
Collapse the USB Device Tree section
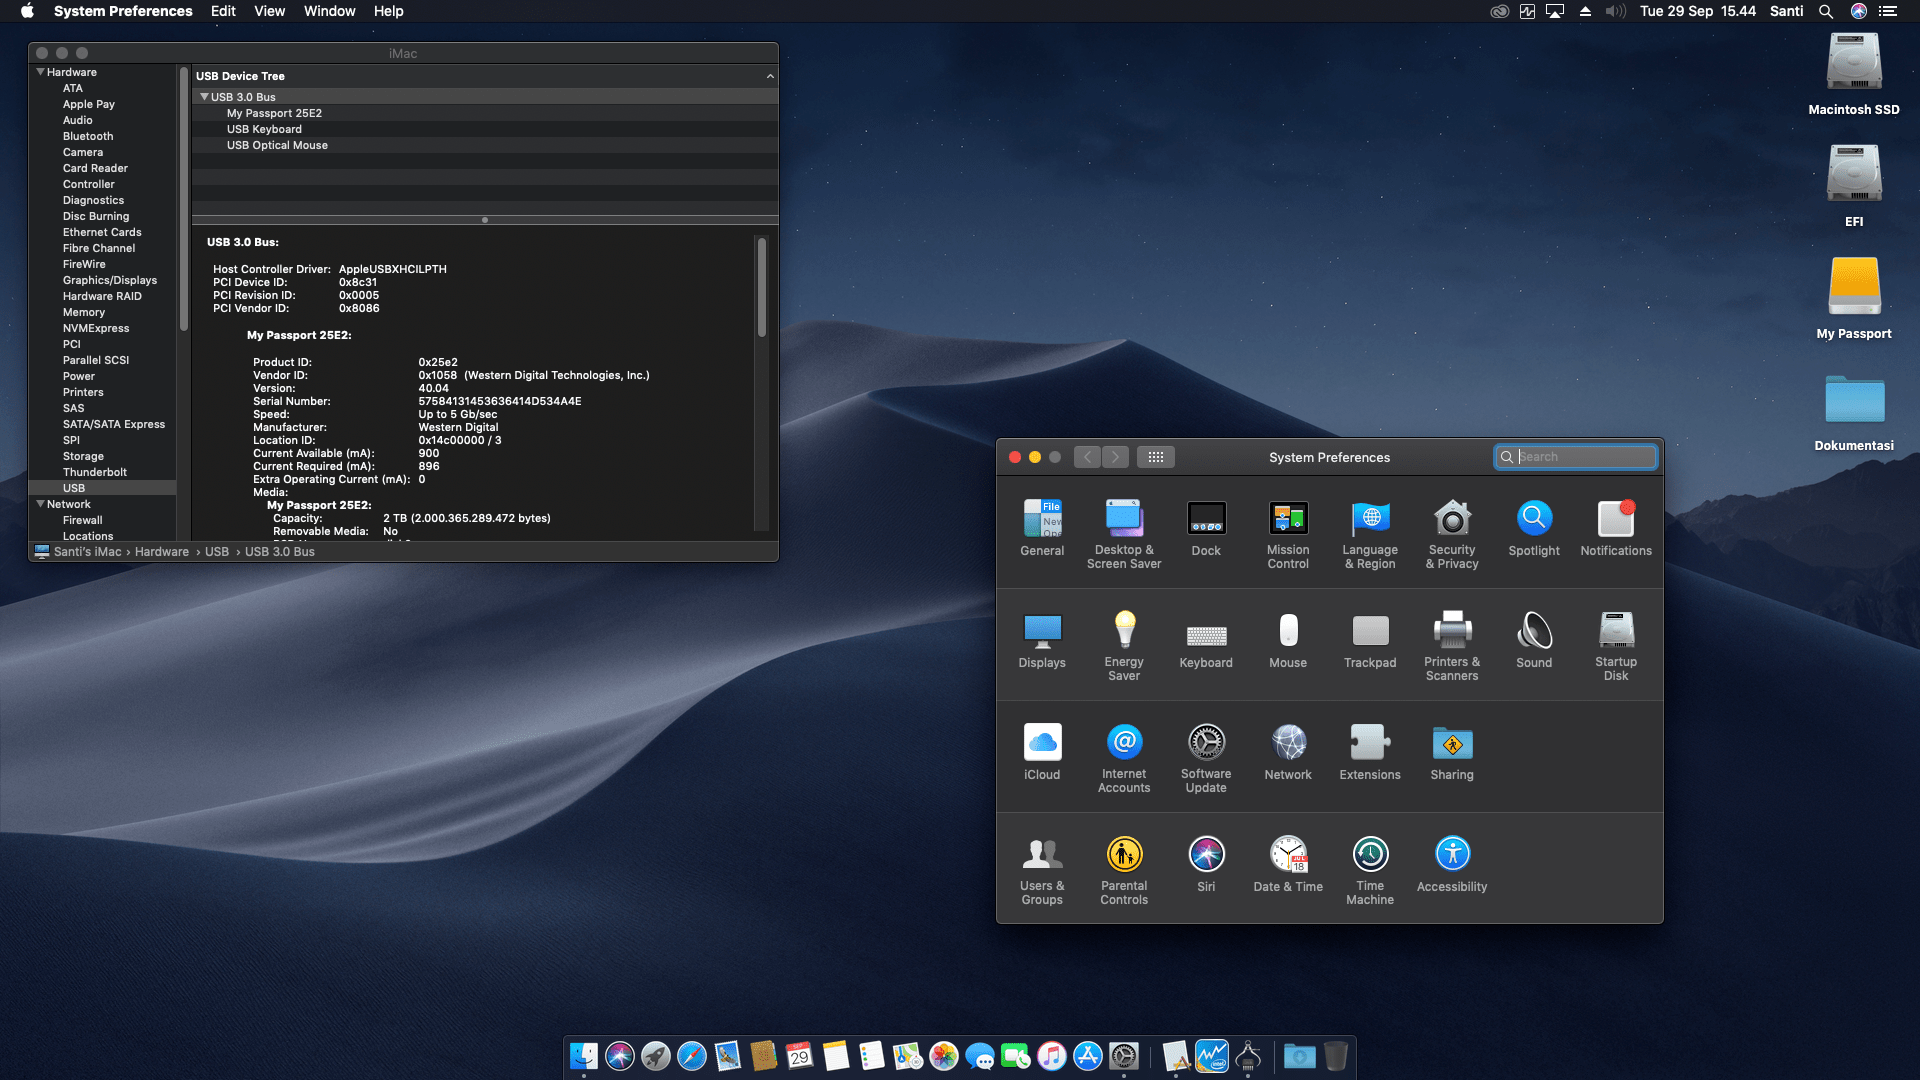point(770,75)
